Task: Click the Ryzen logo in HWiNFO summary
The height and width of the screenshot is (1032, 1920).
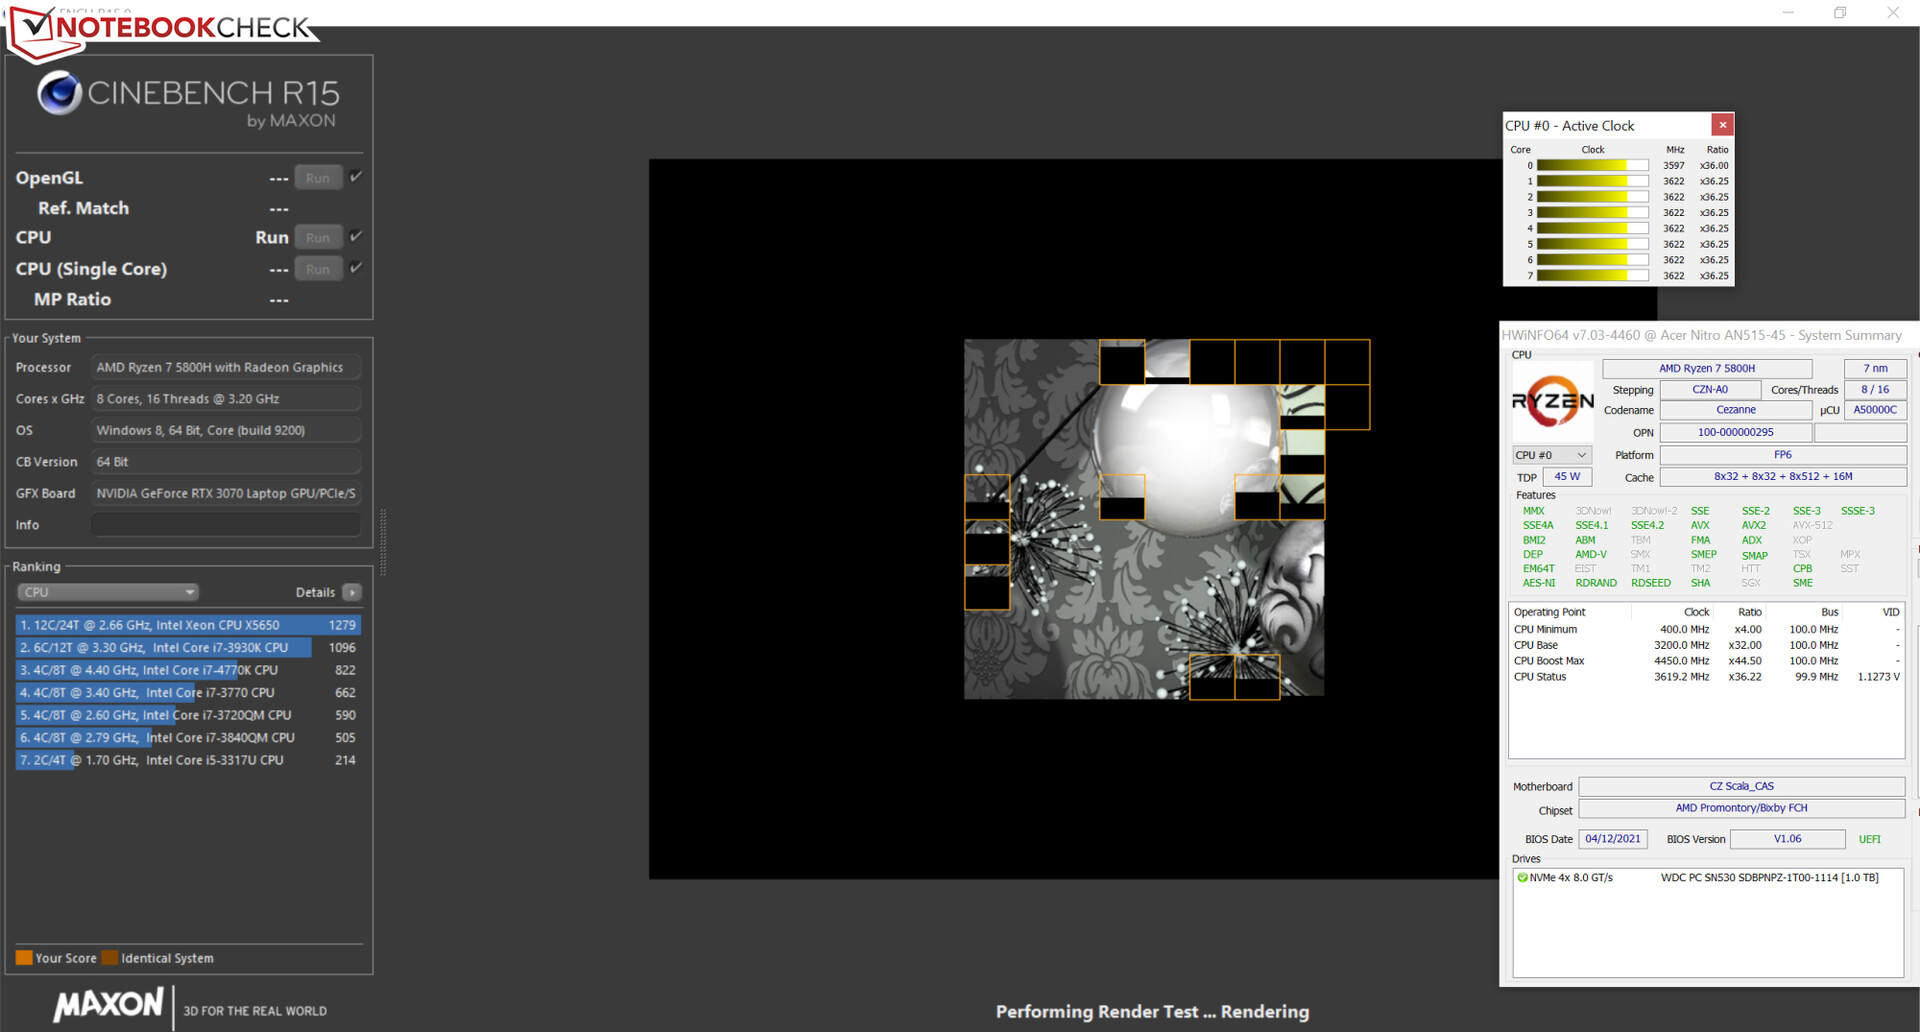Action: tap(1553, 402)
